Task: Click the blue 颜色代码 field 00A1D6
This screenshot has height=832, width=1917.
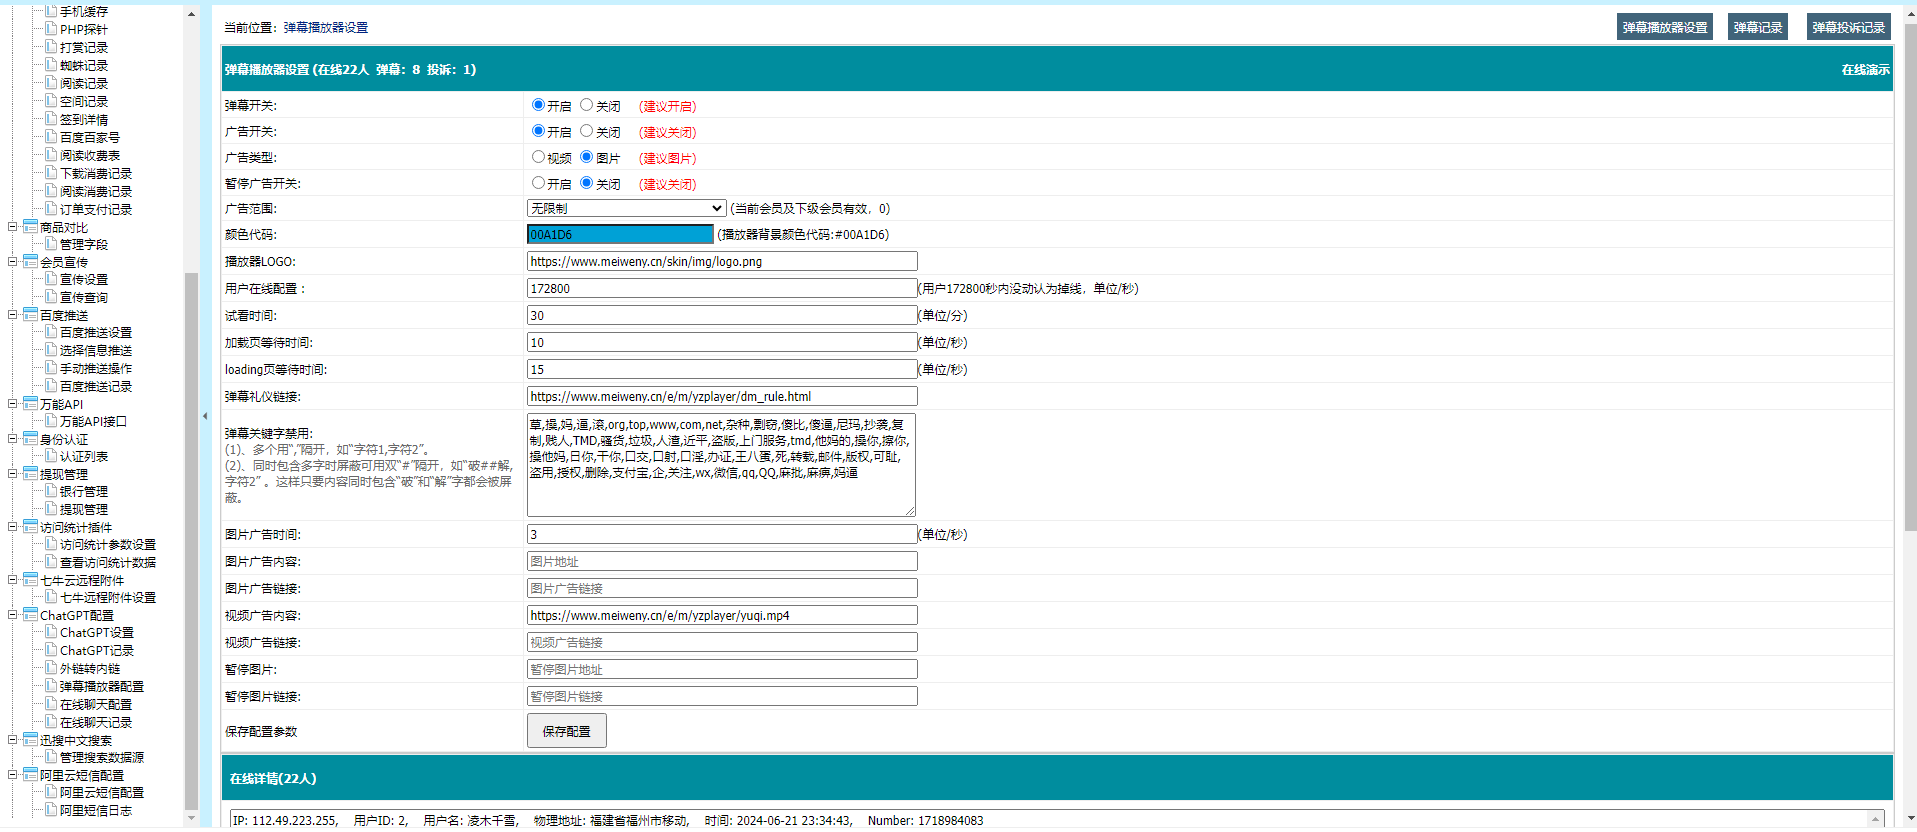Action: pyautogui.click(x=620, y=234)
